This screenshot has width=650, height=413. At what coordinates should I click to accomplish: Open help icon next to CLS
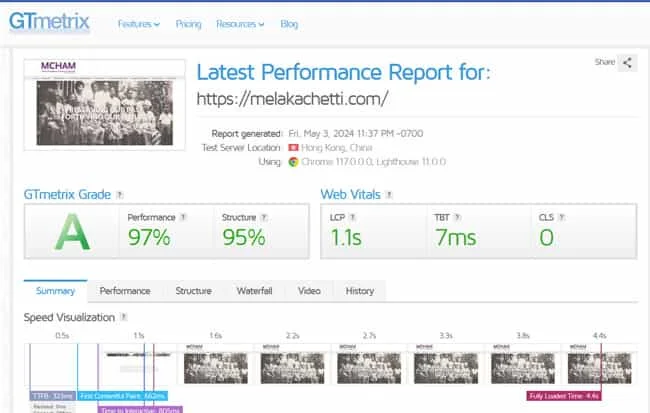(561, 217)
